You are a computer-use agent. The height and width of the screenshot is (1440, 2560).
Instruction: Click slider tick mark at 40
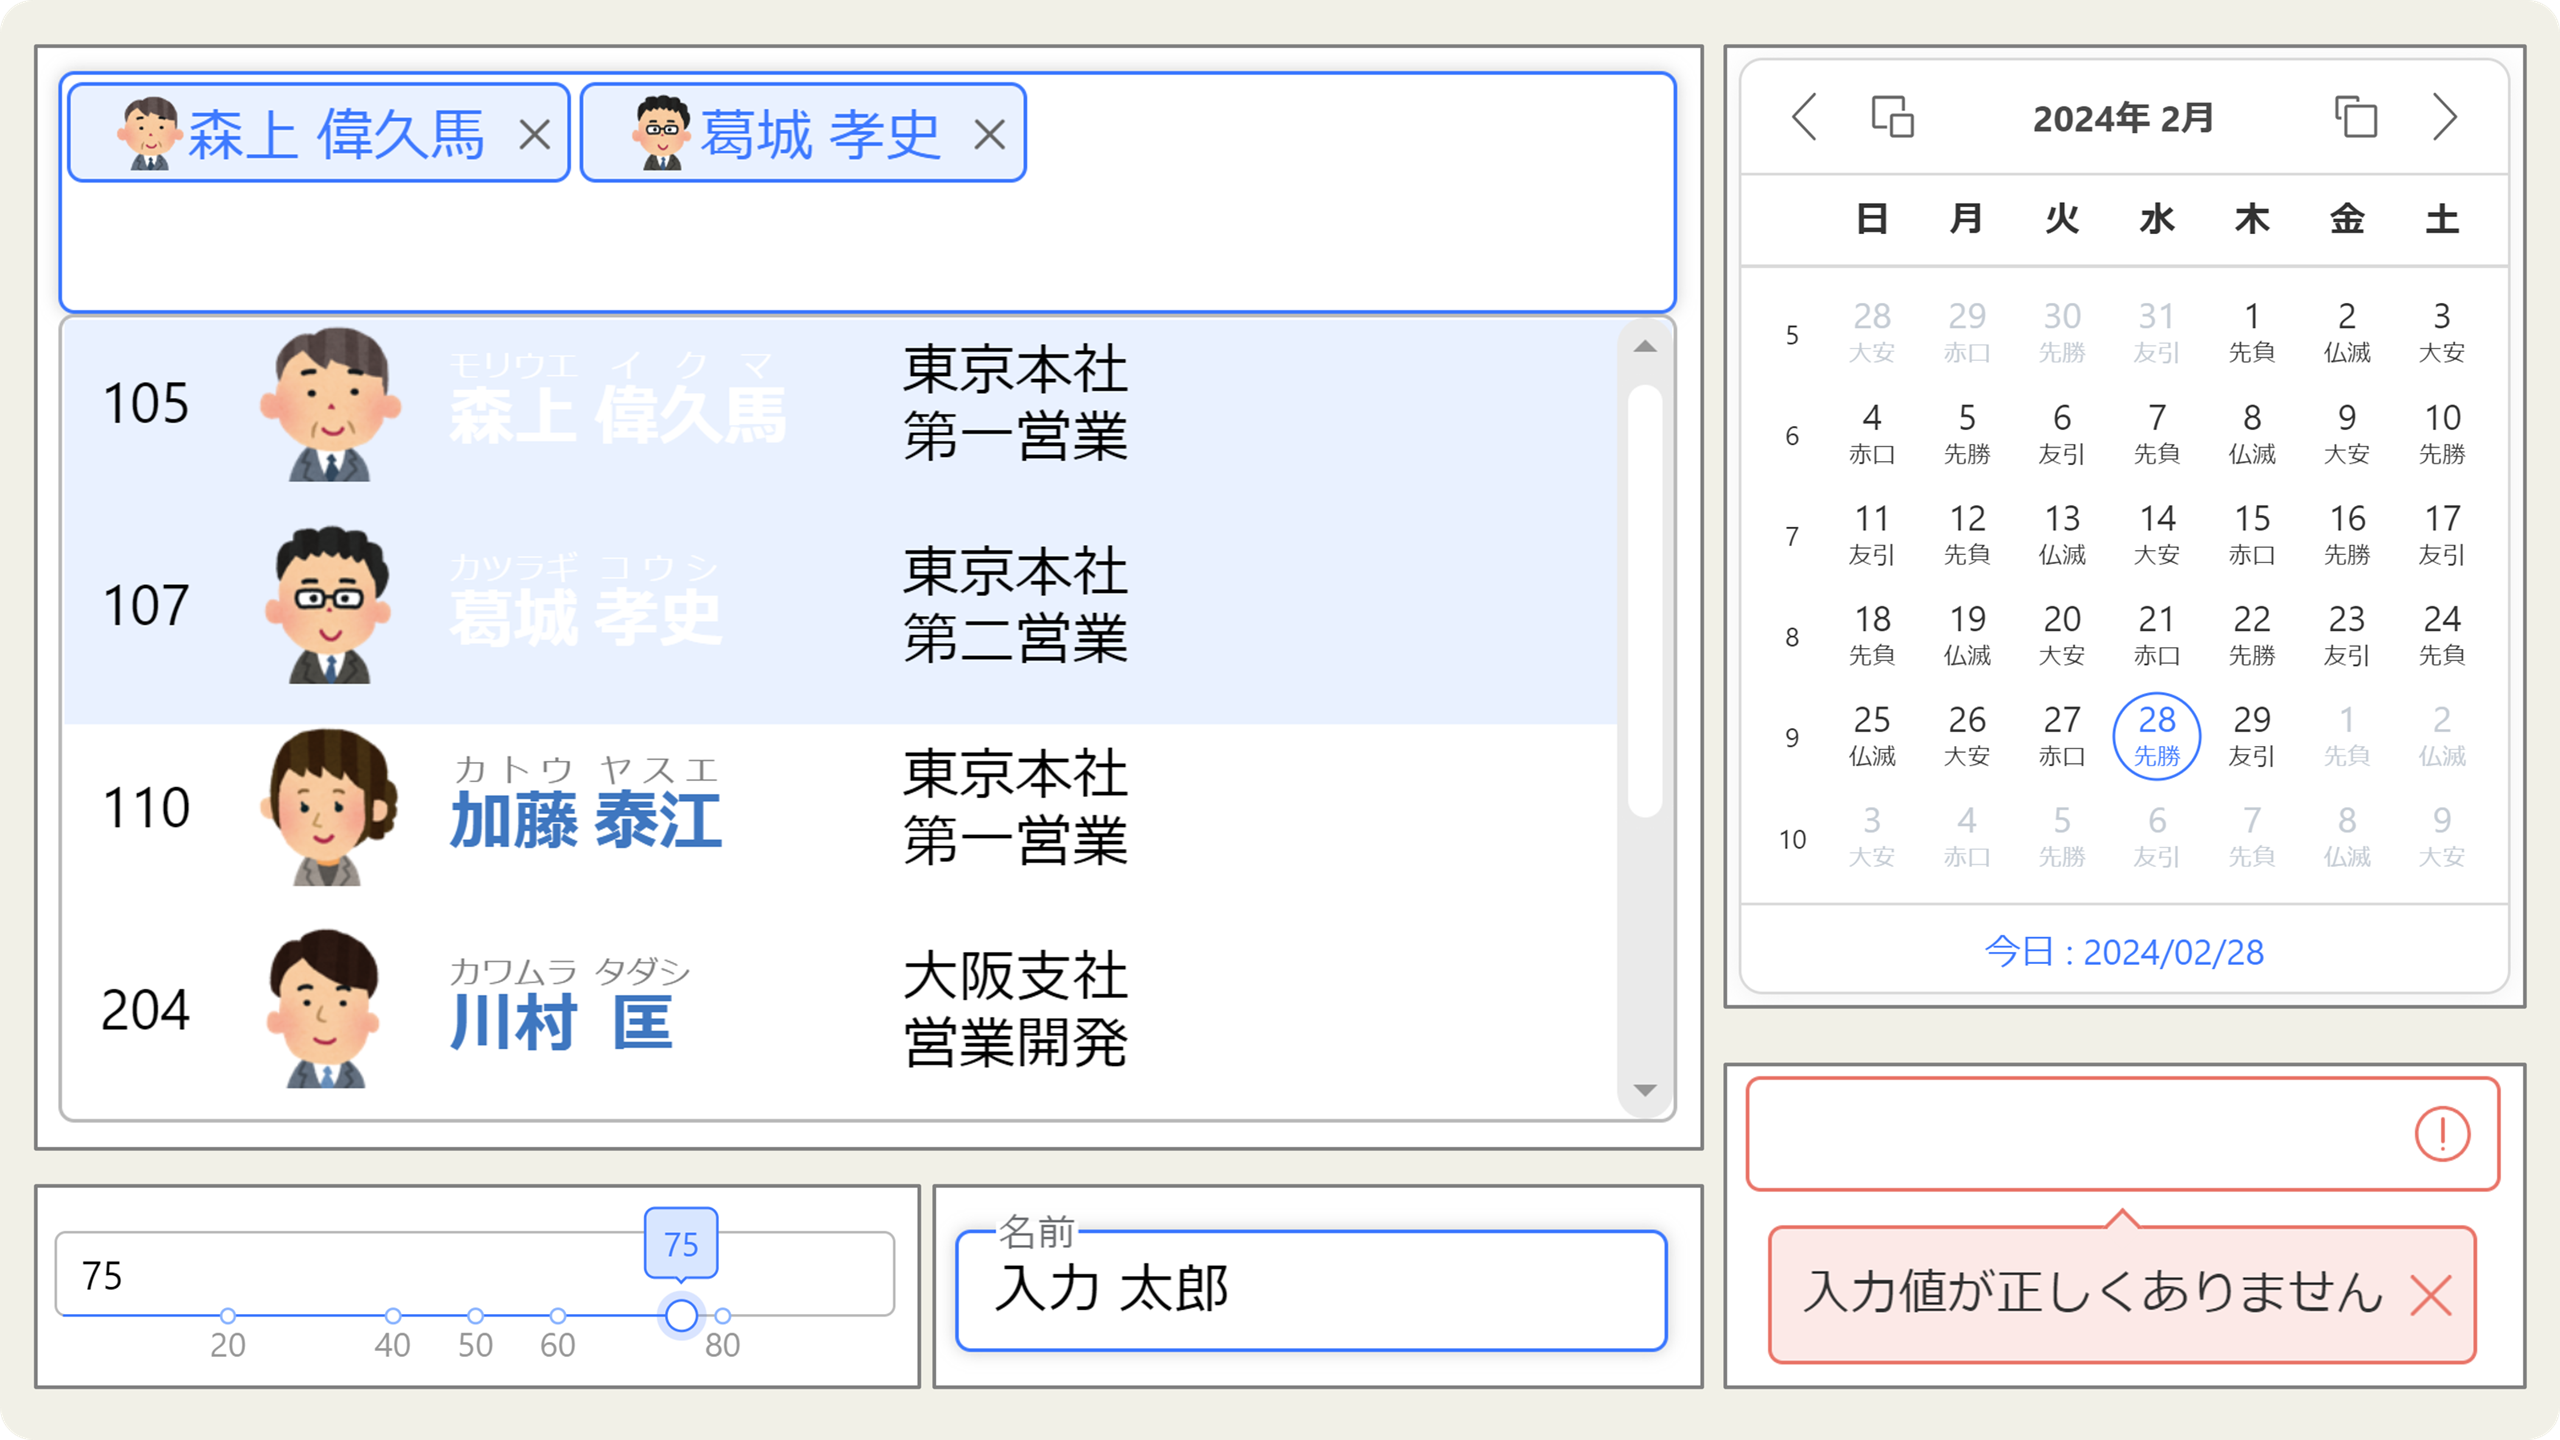393,1315
